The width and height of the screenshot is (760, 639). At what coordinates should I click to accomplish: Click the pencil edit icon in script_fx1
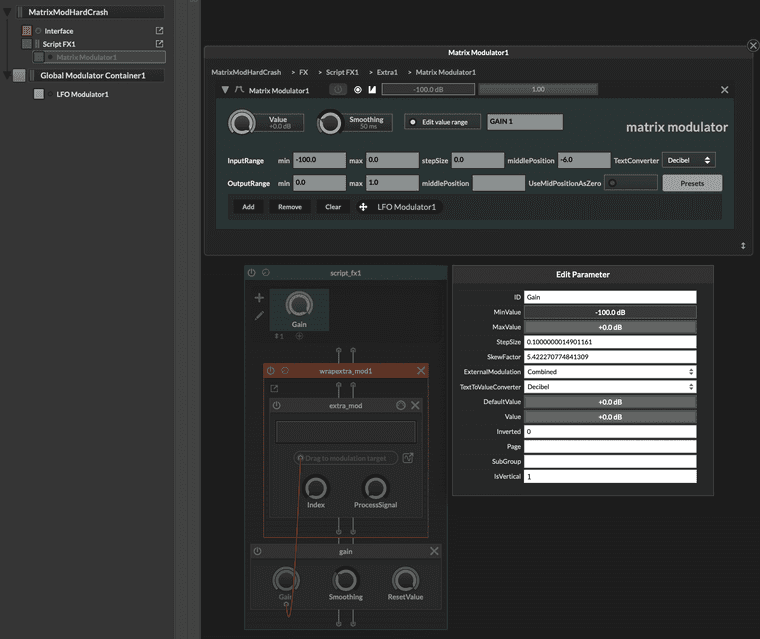(260, 316)
